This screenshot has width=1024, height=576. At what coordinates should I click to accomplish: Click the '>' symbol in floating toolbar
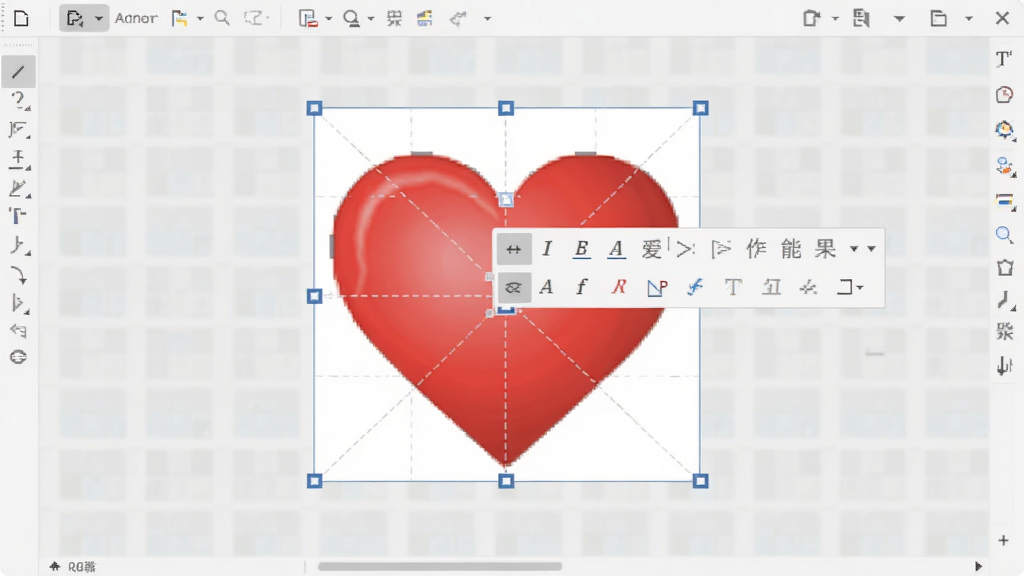coord(685,249)
